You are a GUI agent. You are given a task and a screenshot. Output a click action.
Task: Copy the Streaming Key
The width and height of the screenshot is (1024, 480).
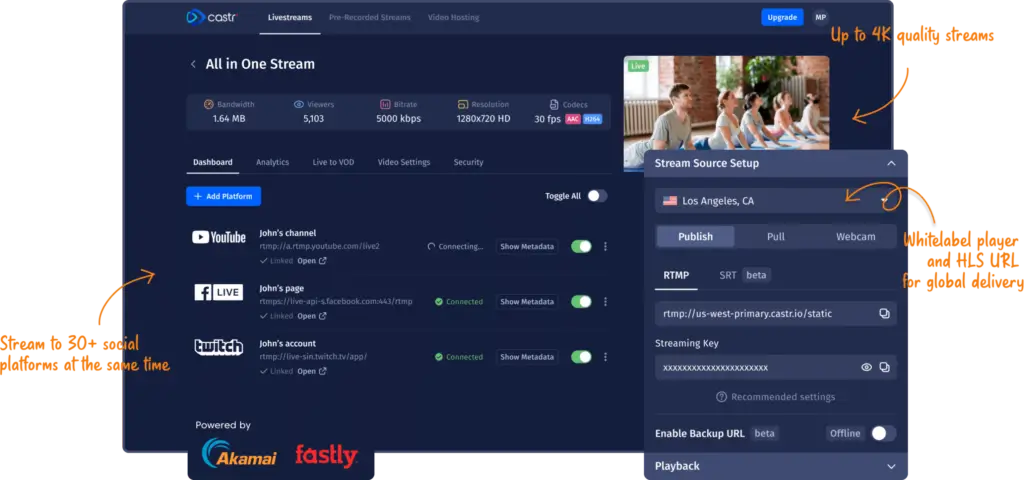coord(884,367)
